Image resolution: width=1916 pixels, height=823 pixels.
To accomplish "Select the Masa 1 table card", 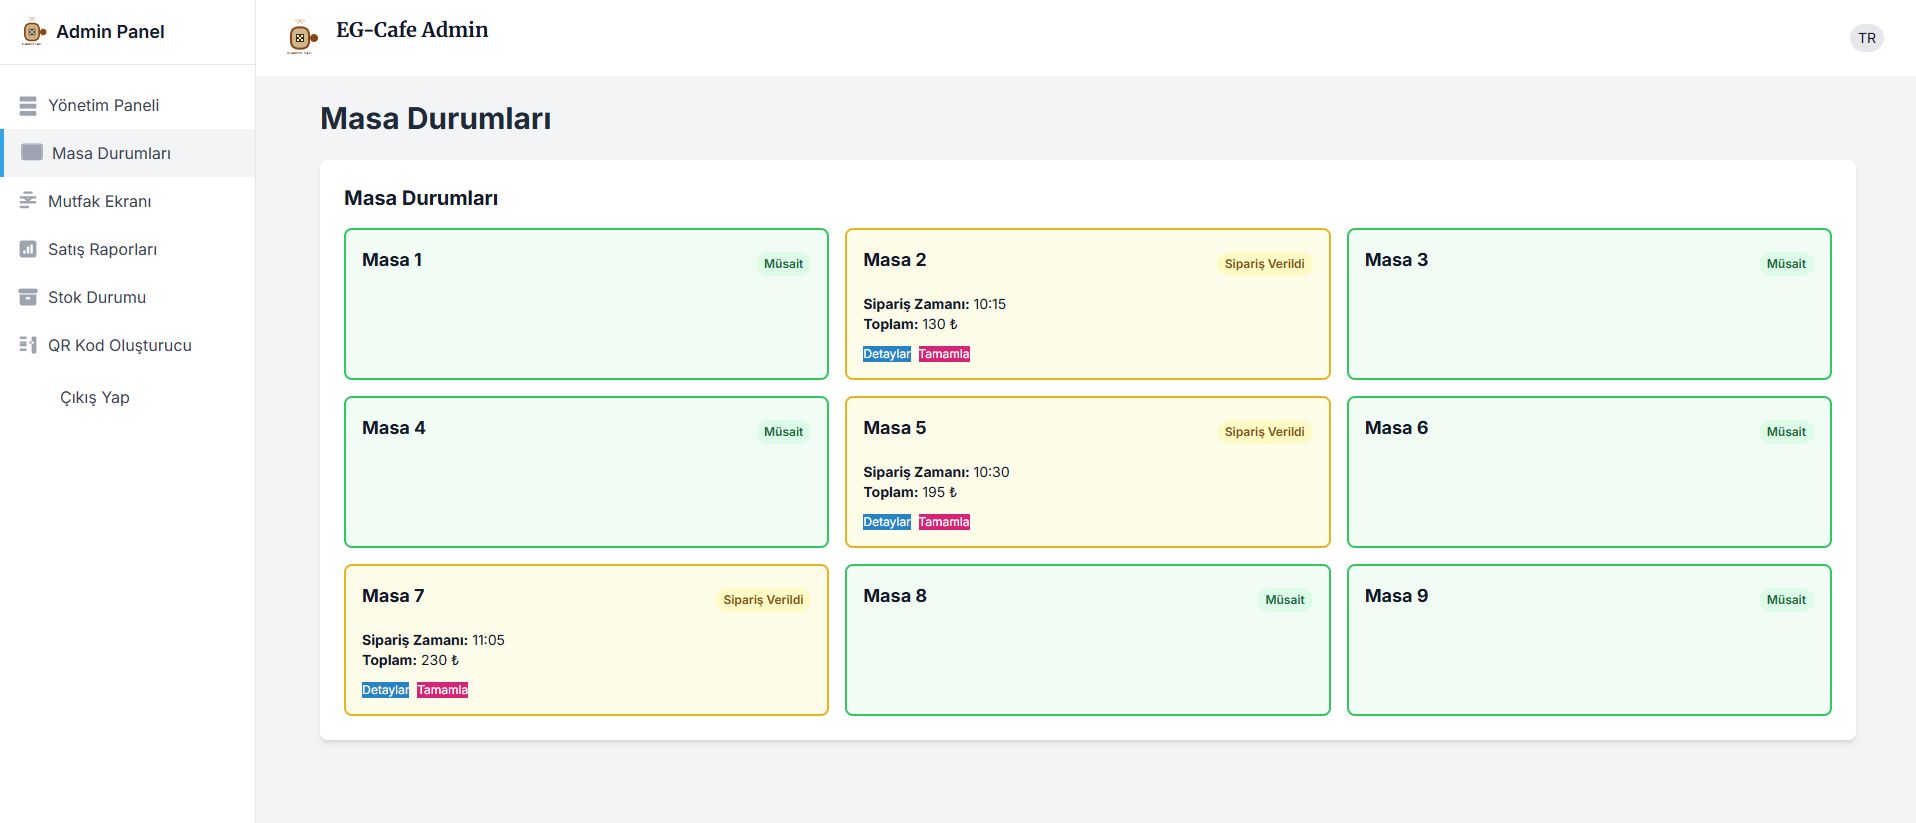I will pos(585,320).
